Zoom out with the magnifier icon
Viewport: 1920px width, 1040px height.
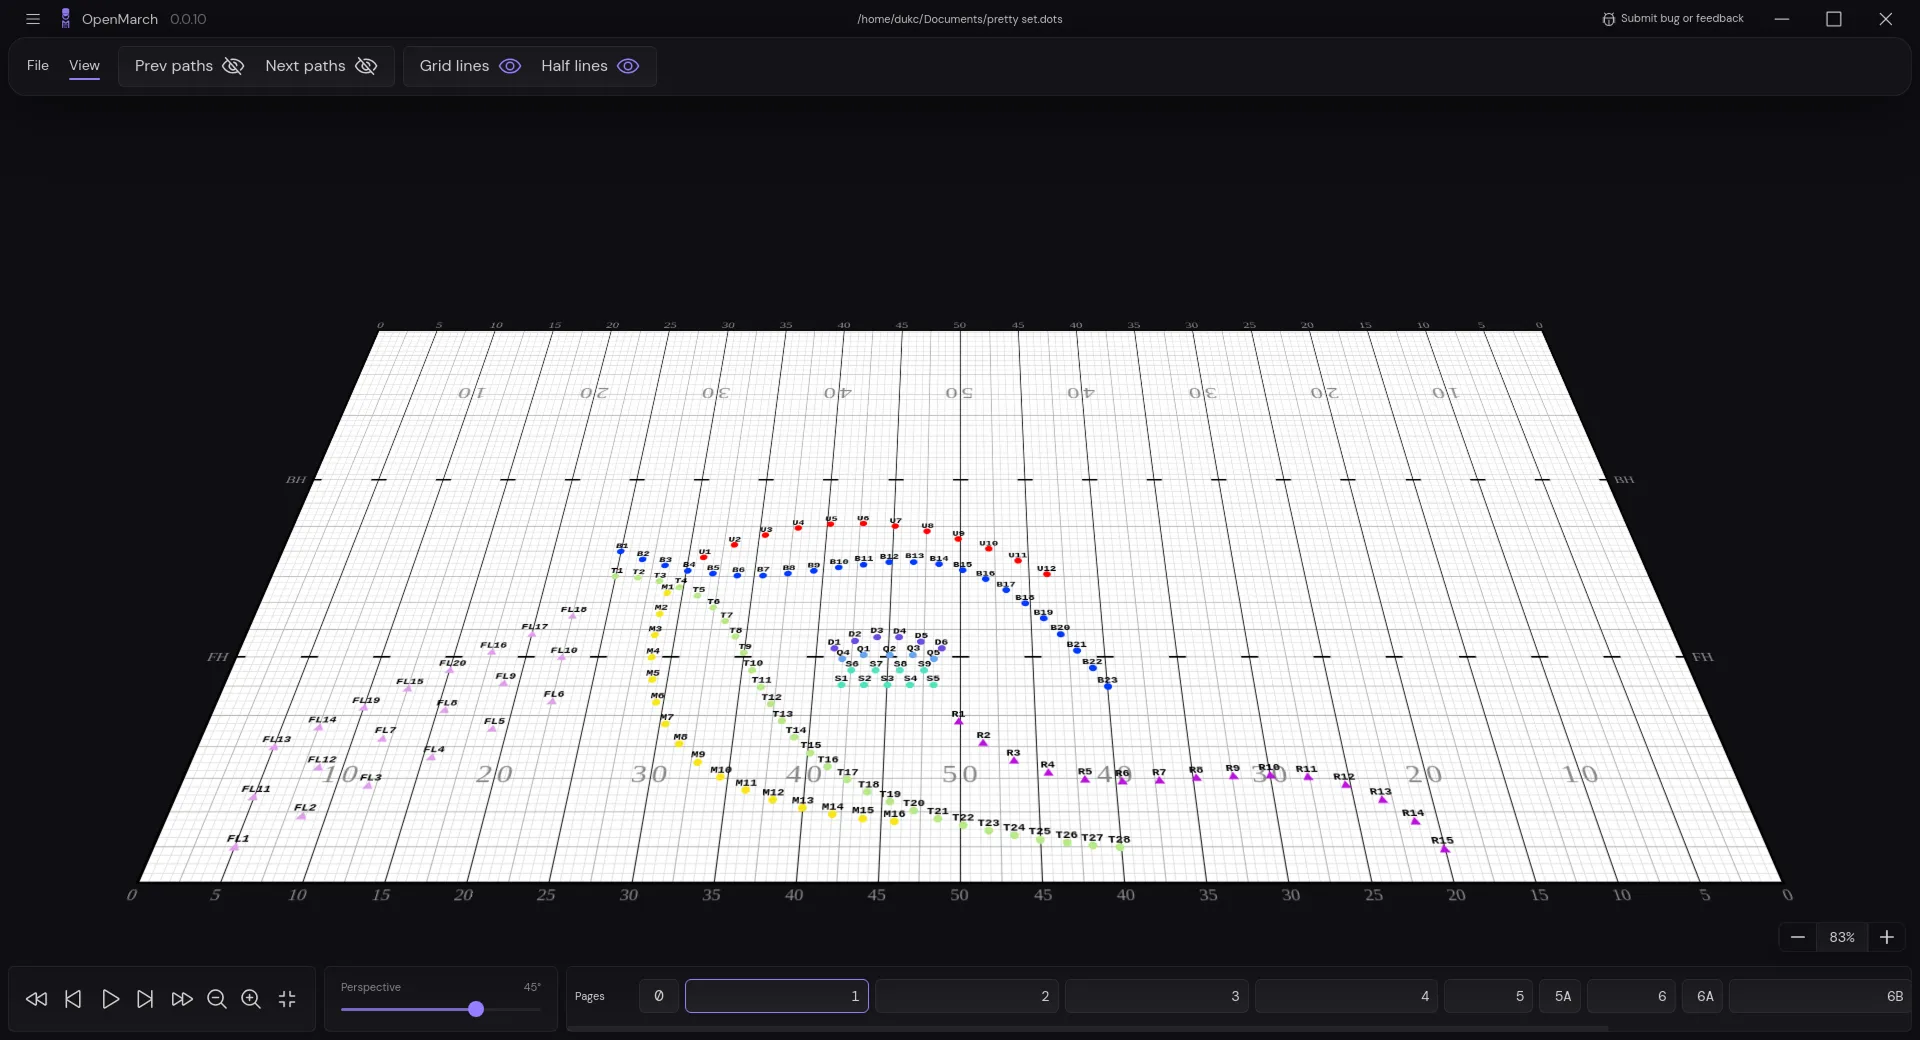tap(217, 999)
